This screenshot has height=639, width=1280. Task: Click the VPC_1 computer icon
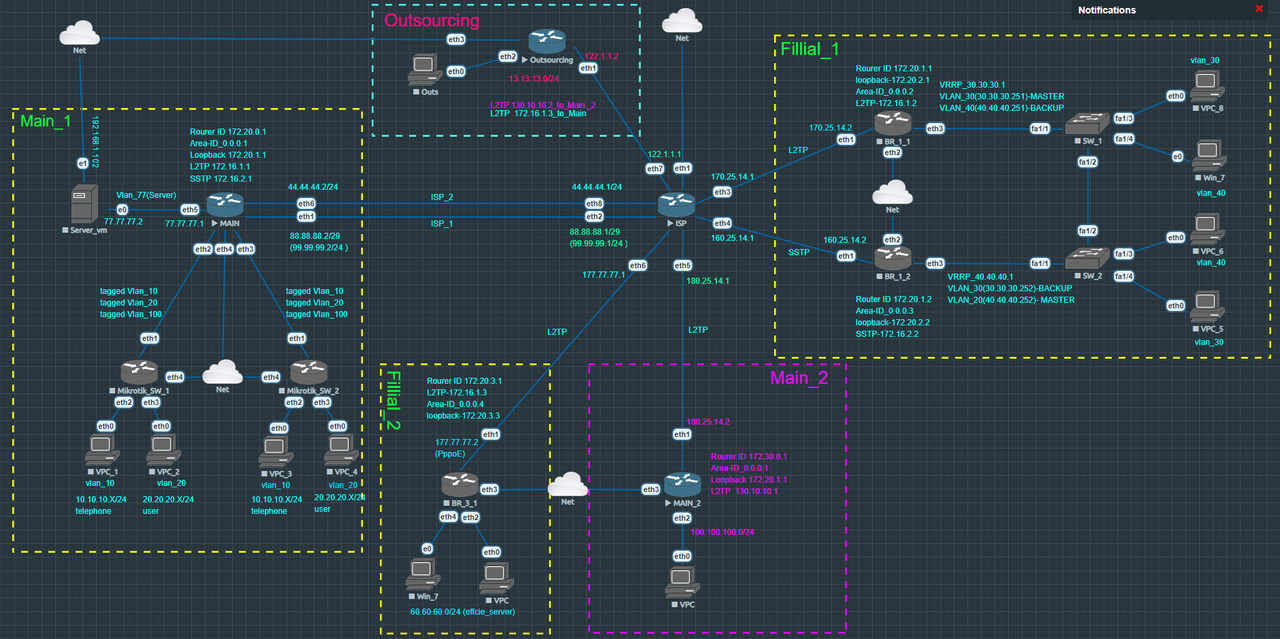[x=101, y=451]
